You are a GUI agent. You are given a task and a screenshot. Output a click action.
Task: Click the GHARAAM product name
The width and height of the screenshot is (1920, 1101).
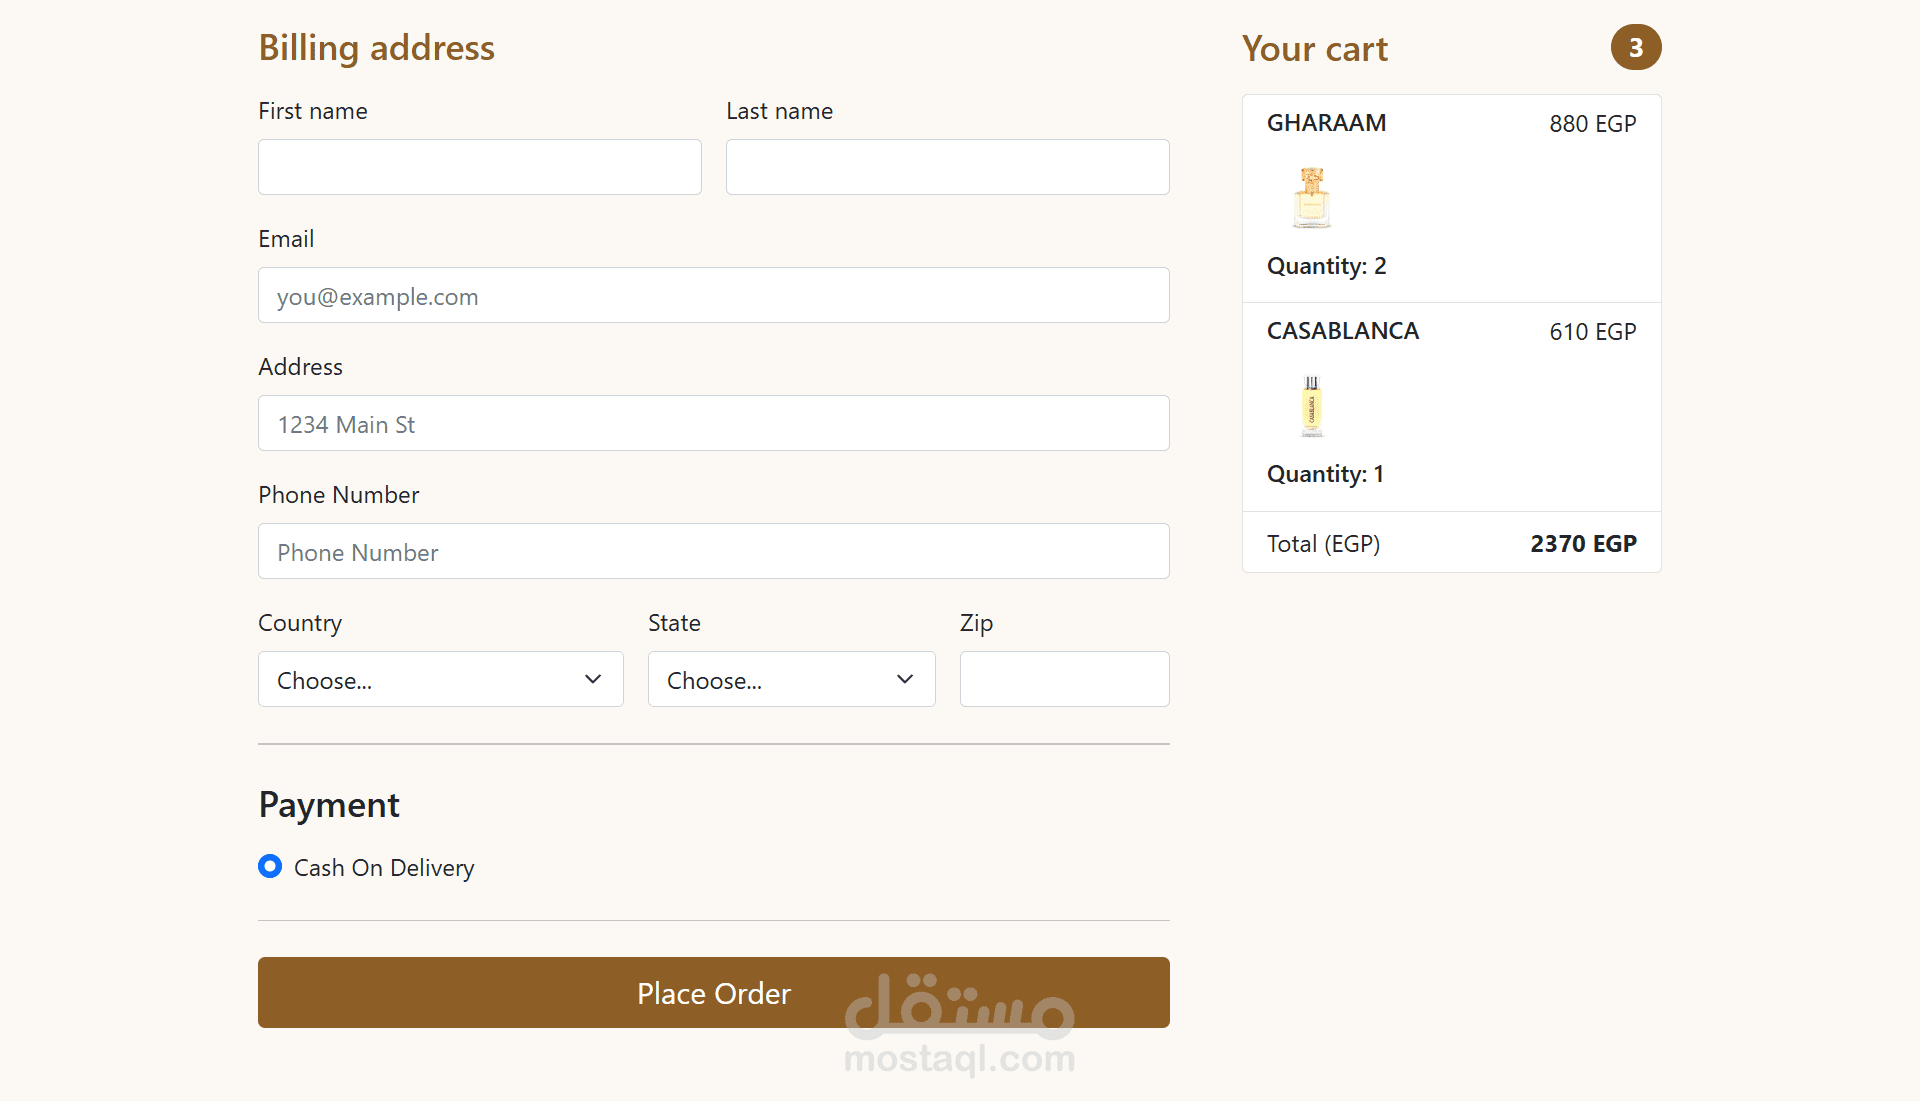[1326, 123]
